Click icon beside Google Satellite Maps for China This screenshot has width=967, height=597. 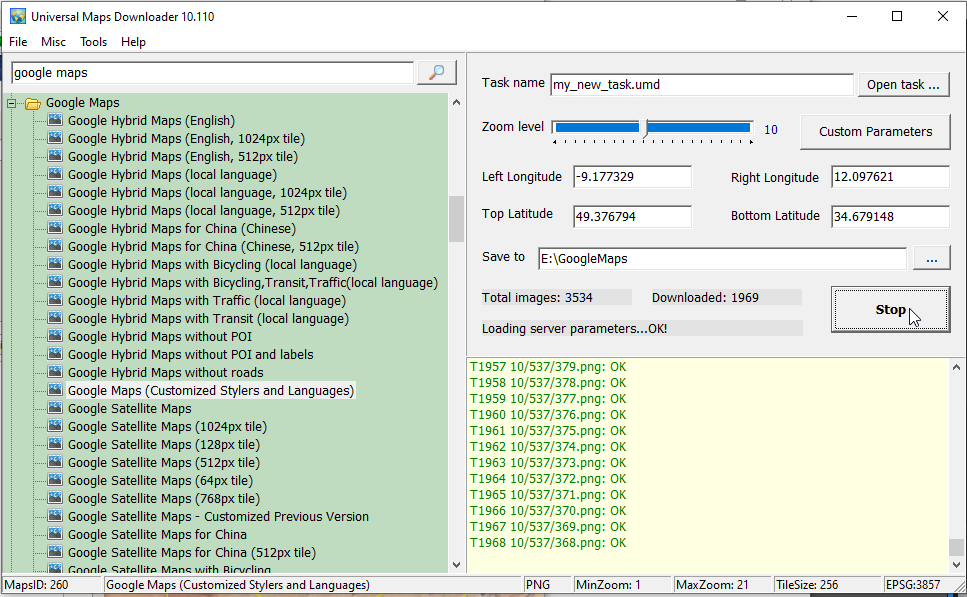(55, 534)
